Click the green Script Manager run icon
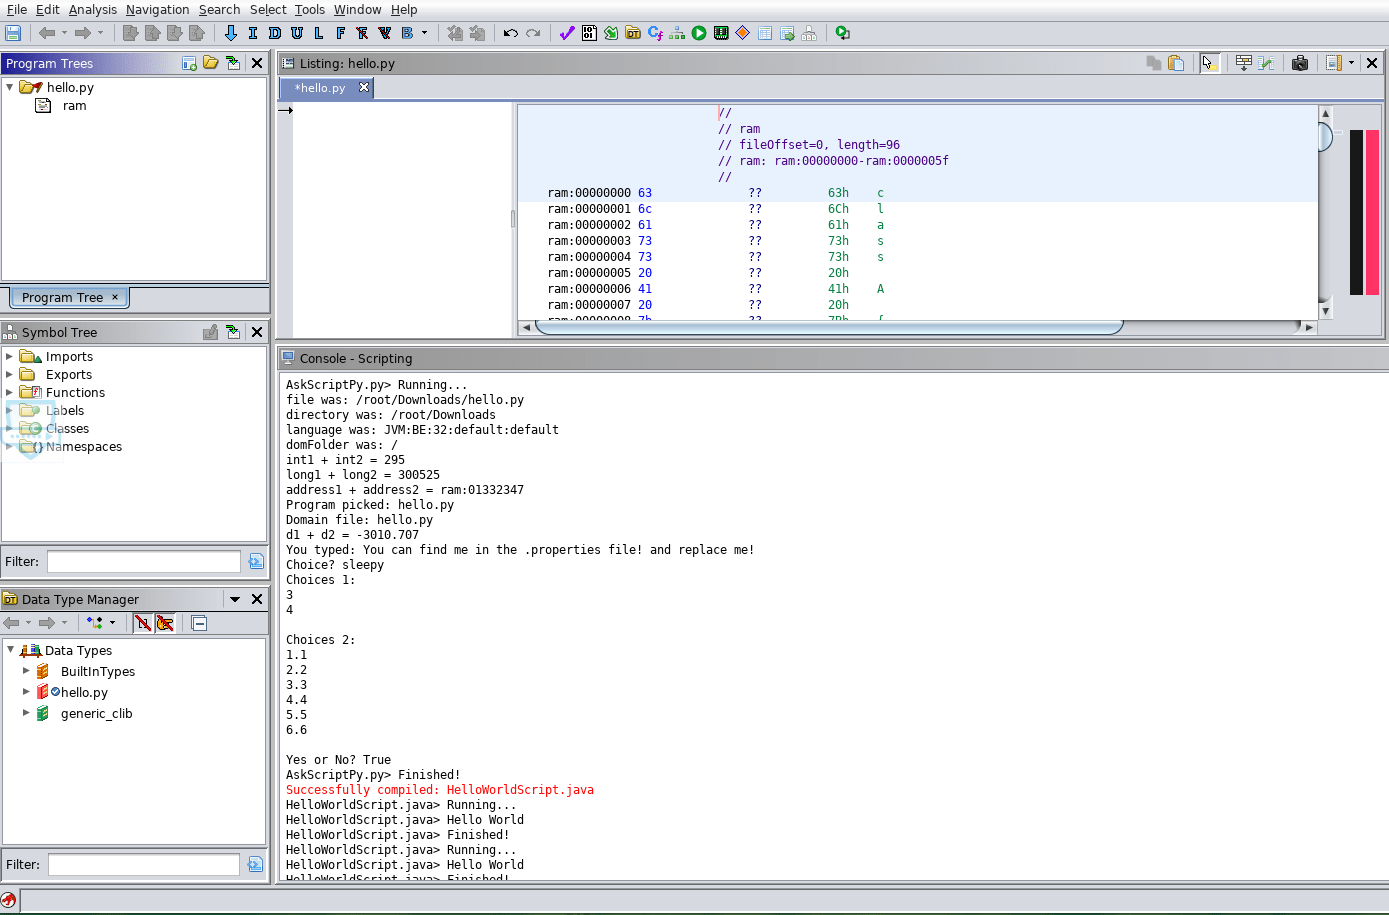Screen dimensions: 1389x915 (699, 33)
